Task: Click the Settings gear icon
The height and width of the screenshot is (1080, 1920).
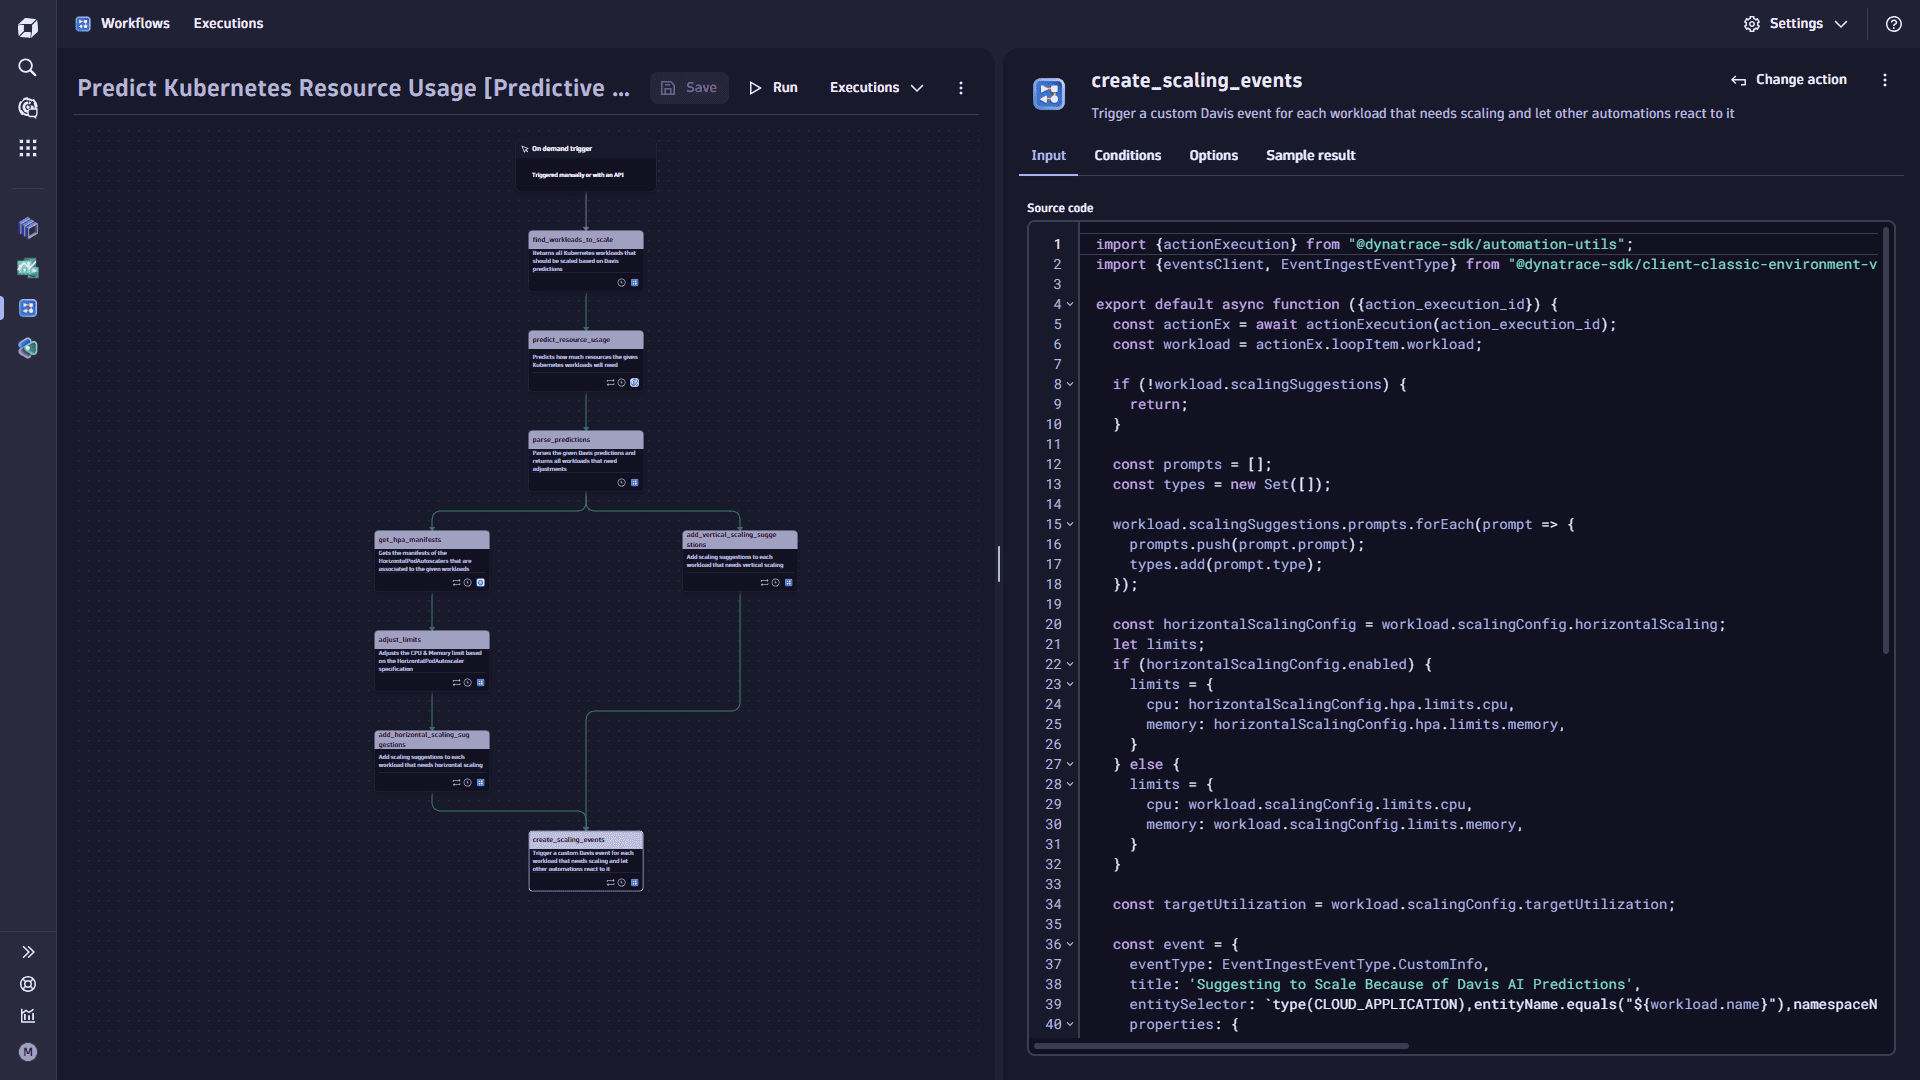Action: [1752, 24]
